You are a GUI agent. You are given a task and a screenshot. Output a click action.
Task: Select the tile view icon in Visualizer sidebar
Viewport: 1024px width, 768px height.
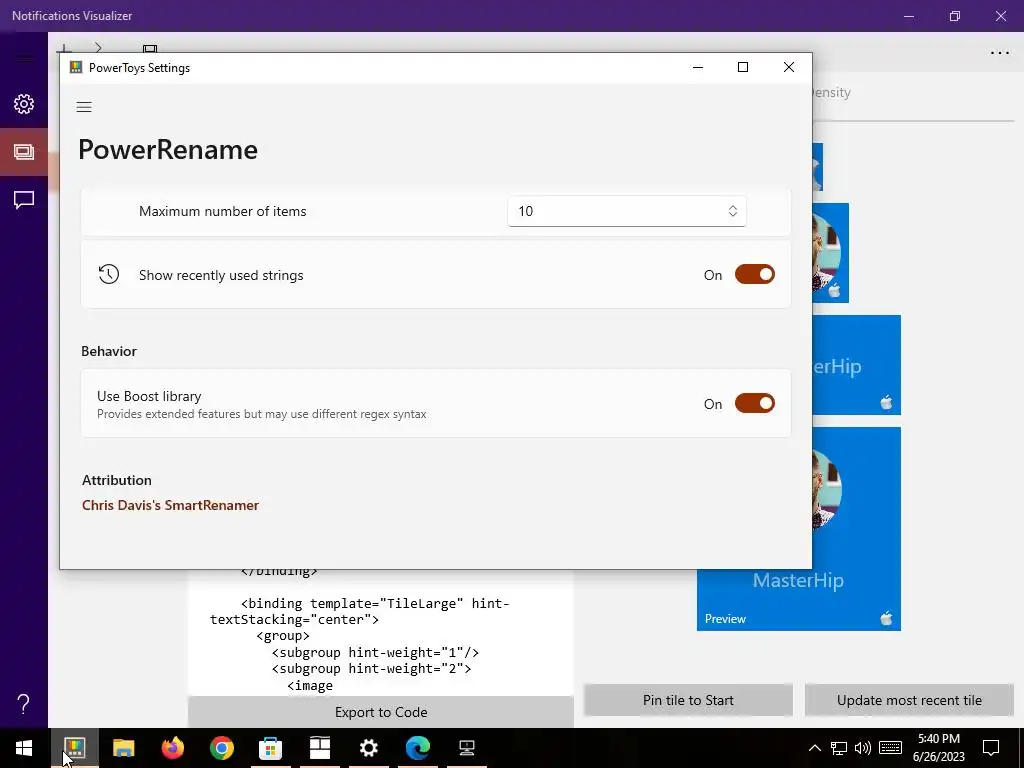[x=24, y=152]
